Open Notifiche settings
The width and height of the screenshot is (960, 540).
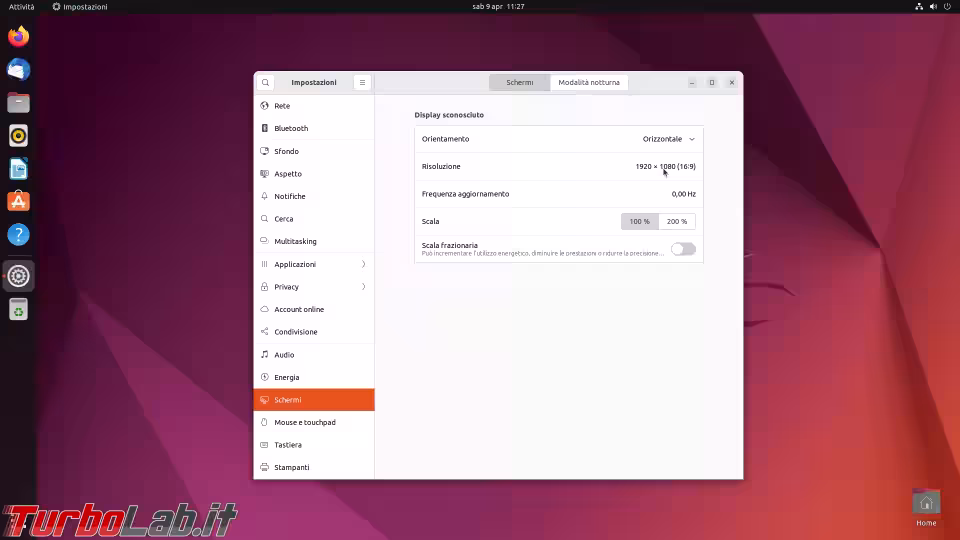click(314, 197)
